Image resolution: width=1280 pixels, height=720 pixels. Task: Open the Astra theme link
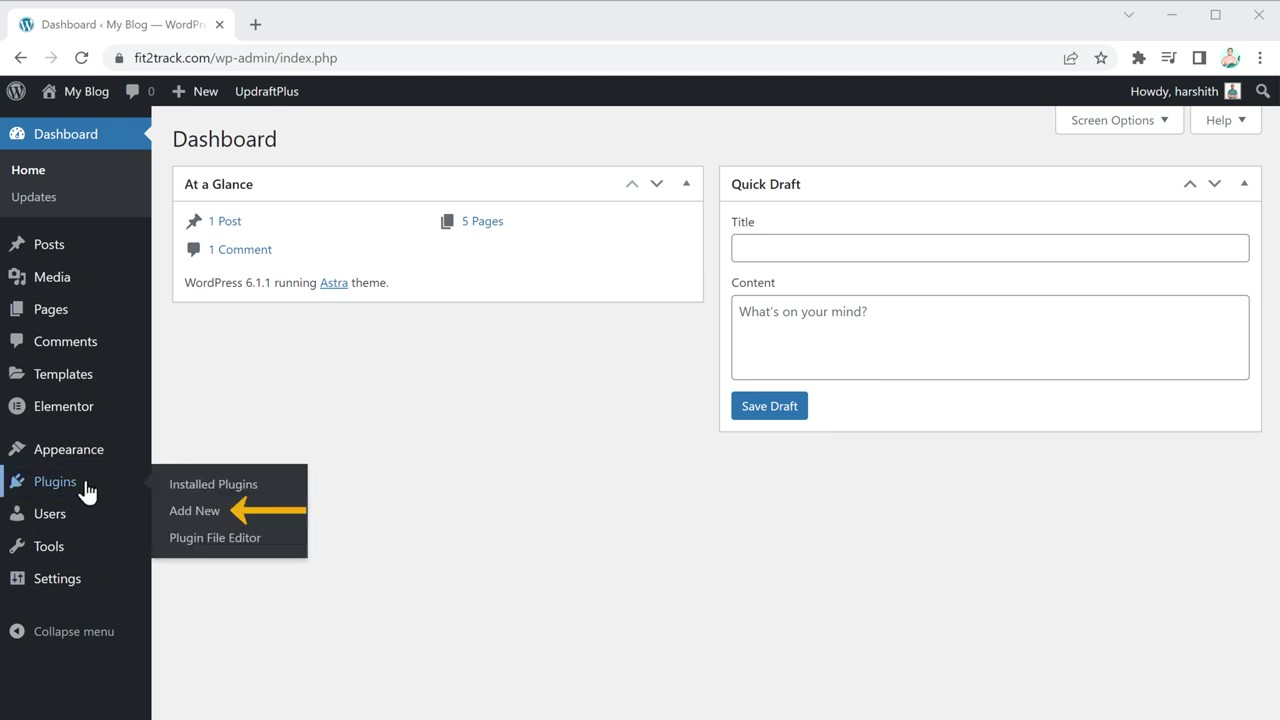coord(333,282)
